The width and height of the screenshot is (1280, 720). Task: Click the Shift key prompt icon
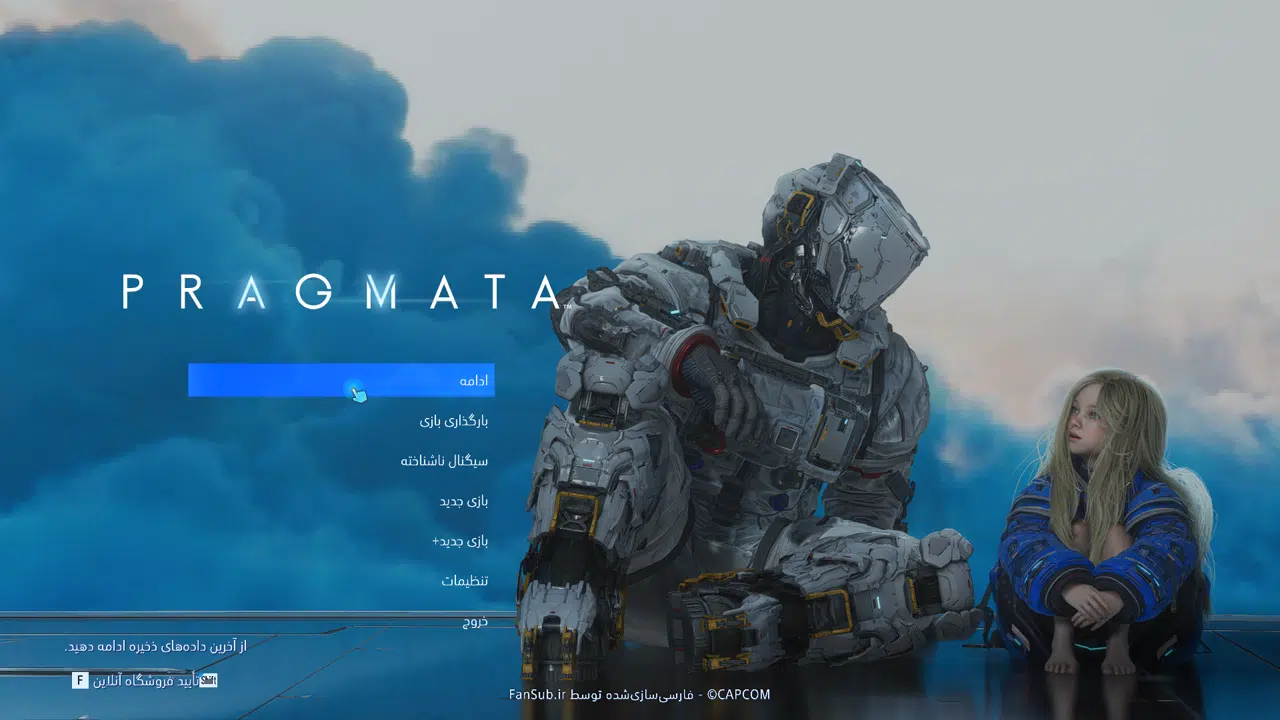209,681
